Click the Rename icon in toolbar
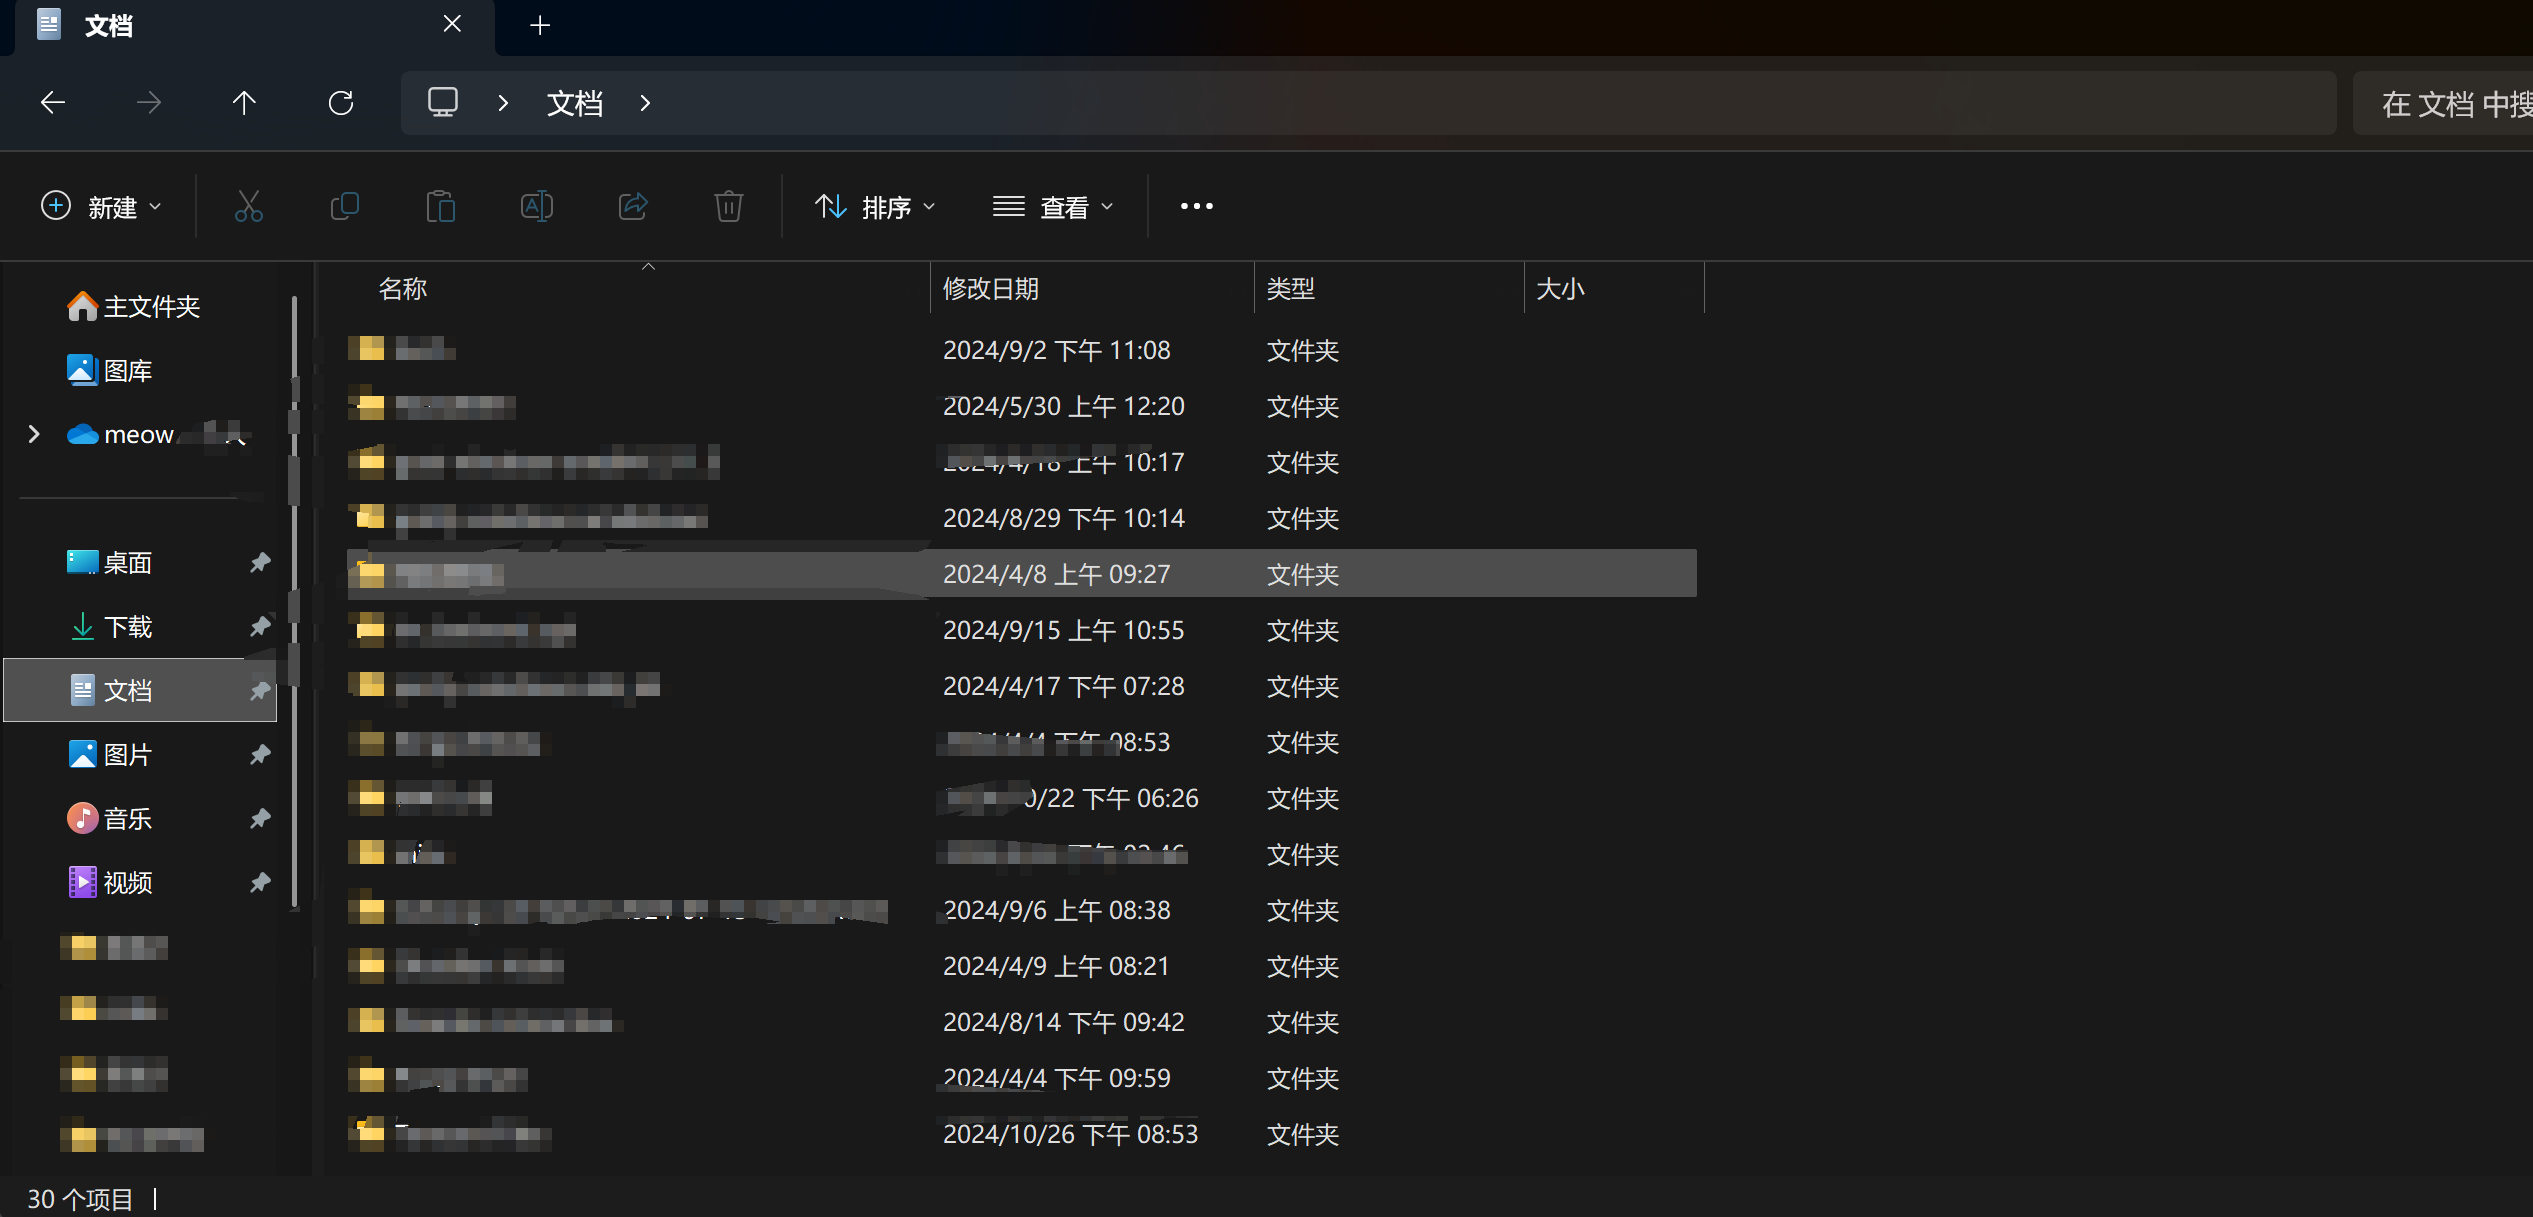 point(536,206)
